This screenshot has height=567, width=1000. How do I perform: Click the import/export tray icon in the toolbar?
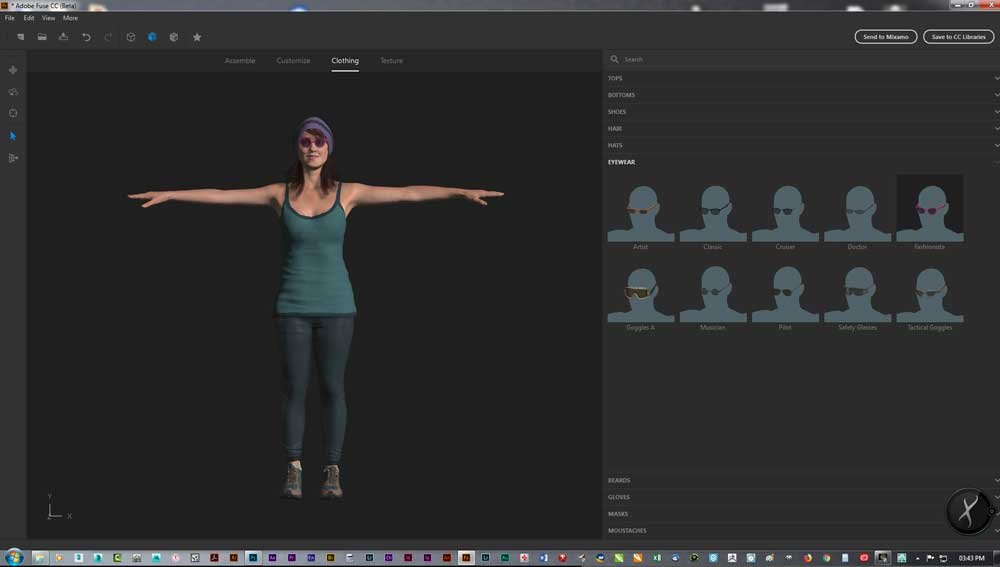tap(64, 37)
